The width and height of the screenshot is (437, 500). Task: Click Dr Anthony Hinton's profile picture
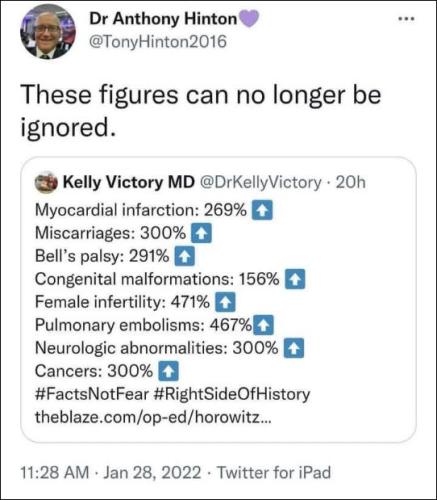(x=48, y=32)
